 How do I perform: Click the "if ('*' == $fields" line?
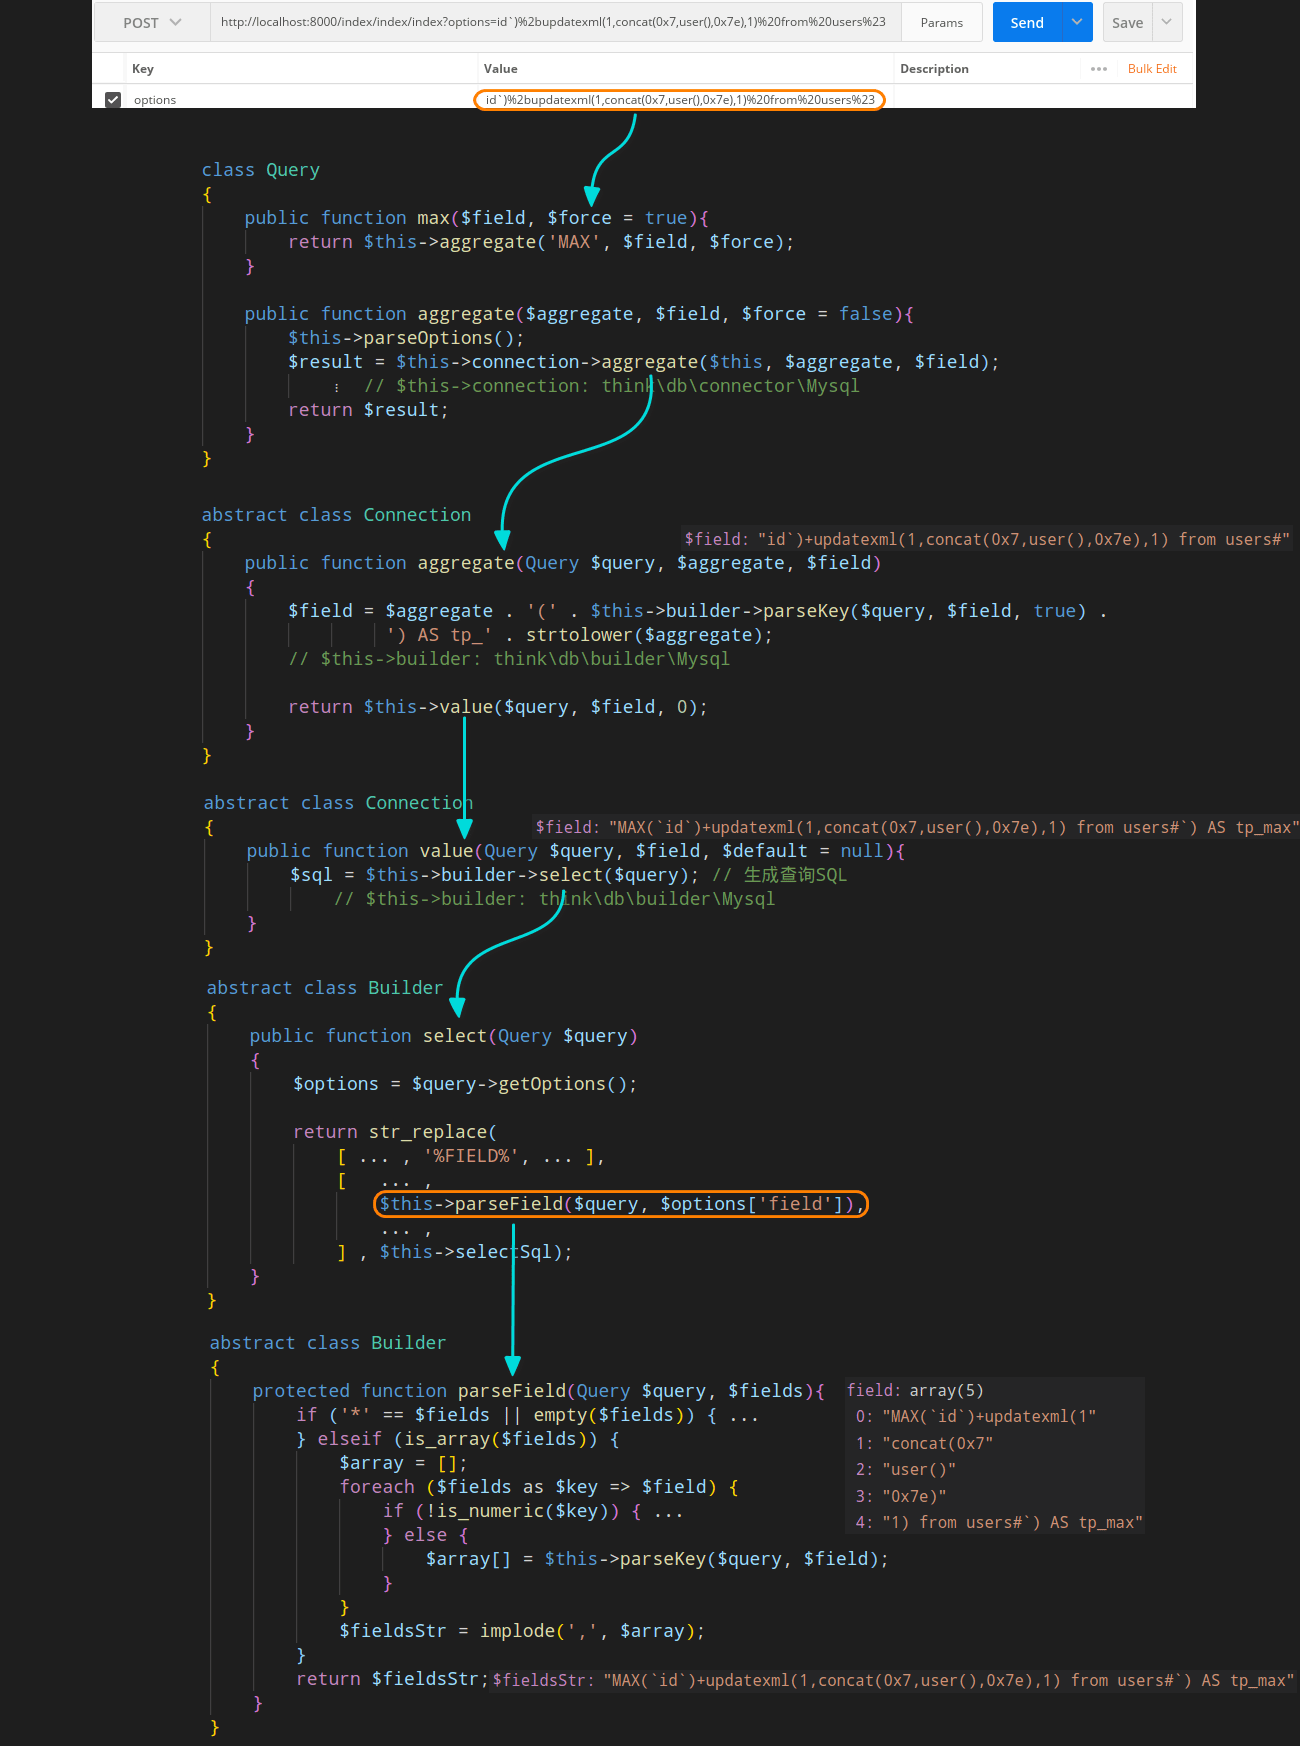528,1415
